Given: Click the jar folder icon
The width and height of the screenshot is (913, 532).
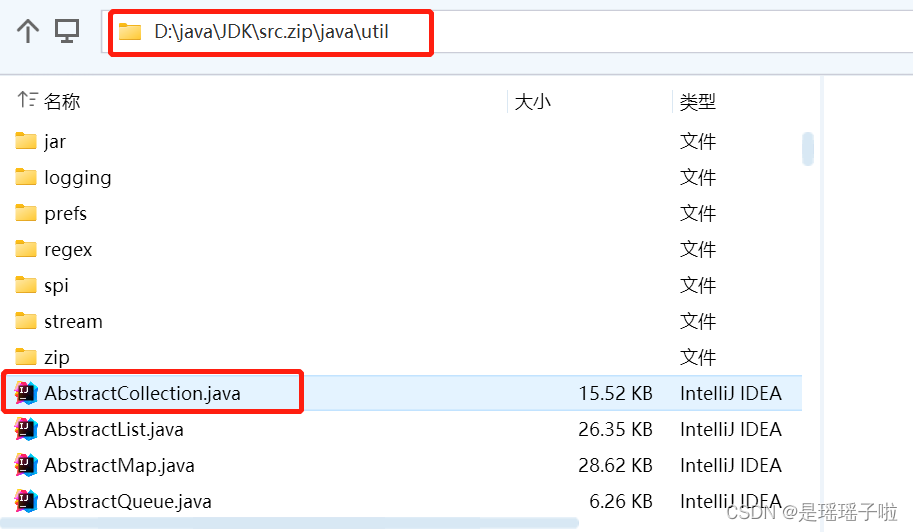Looking at the screenshot, I should coord(26,141).
